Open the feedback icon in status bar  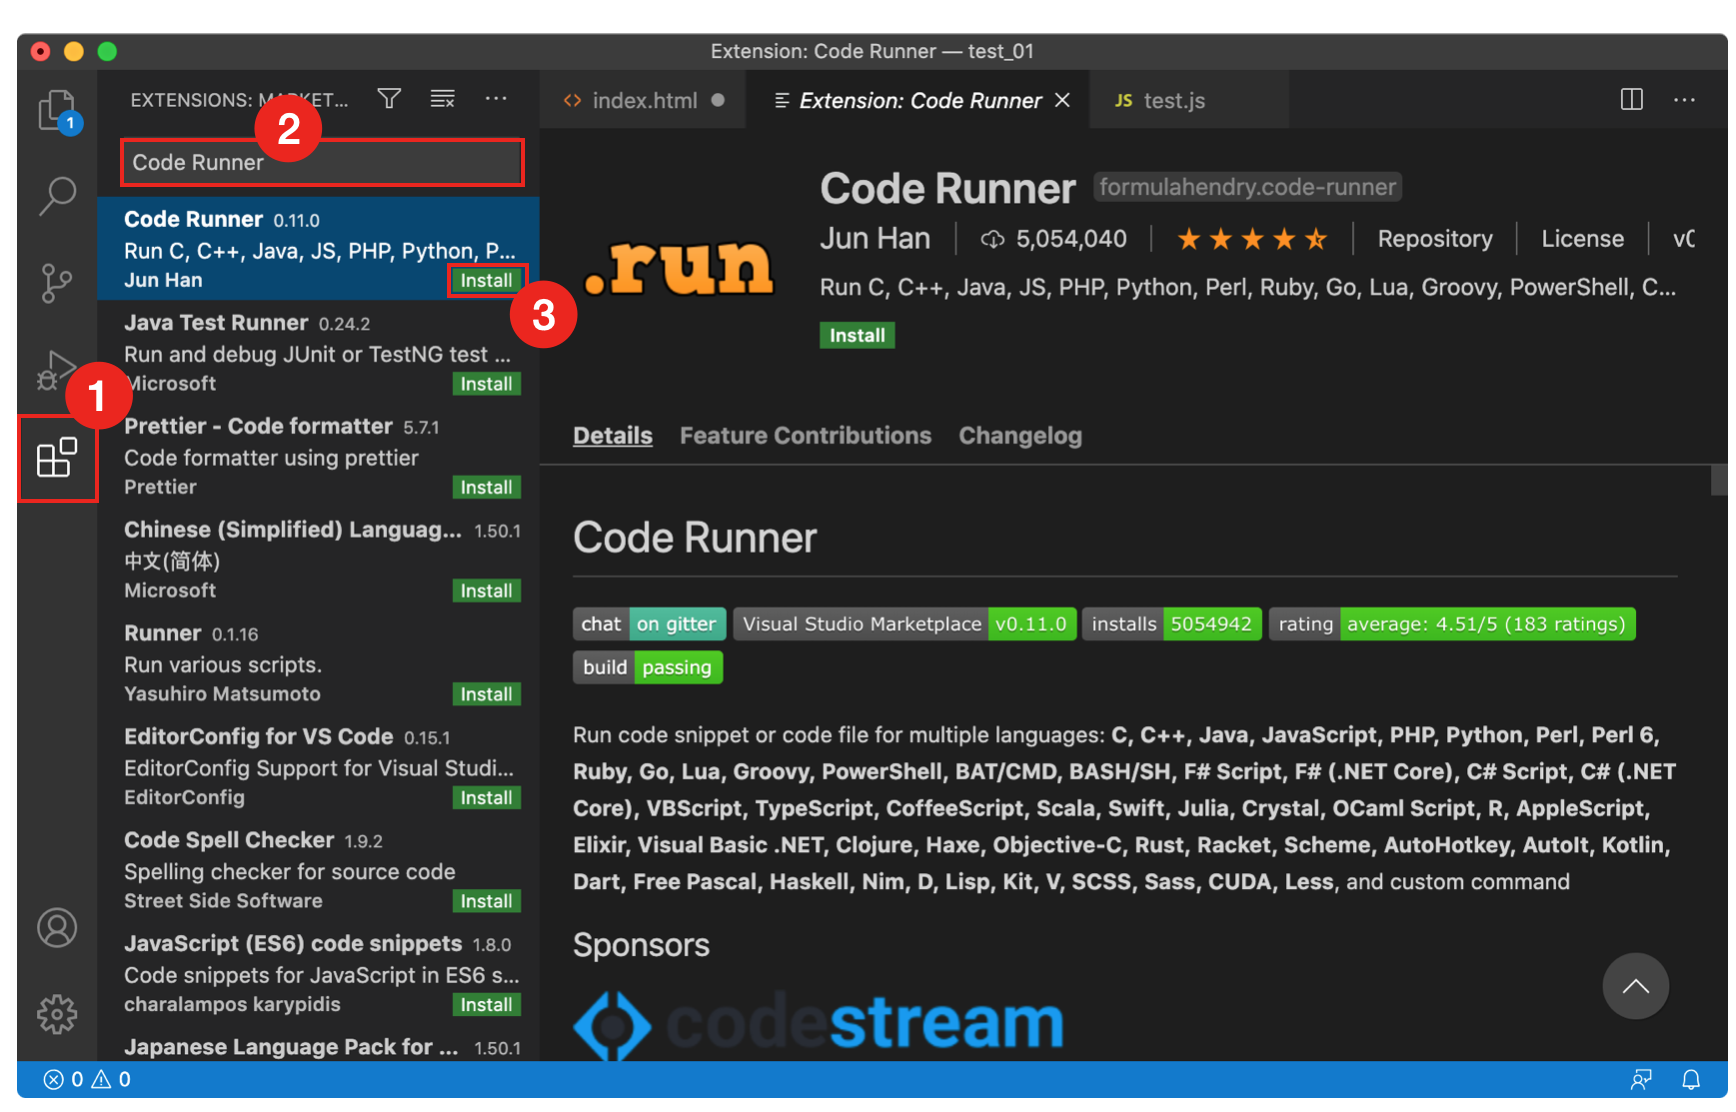coord(1641,1079)
